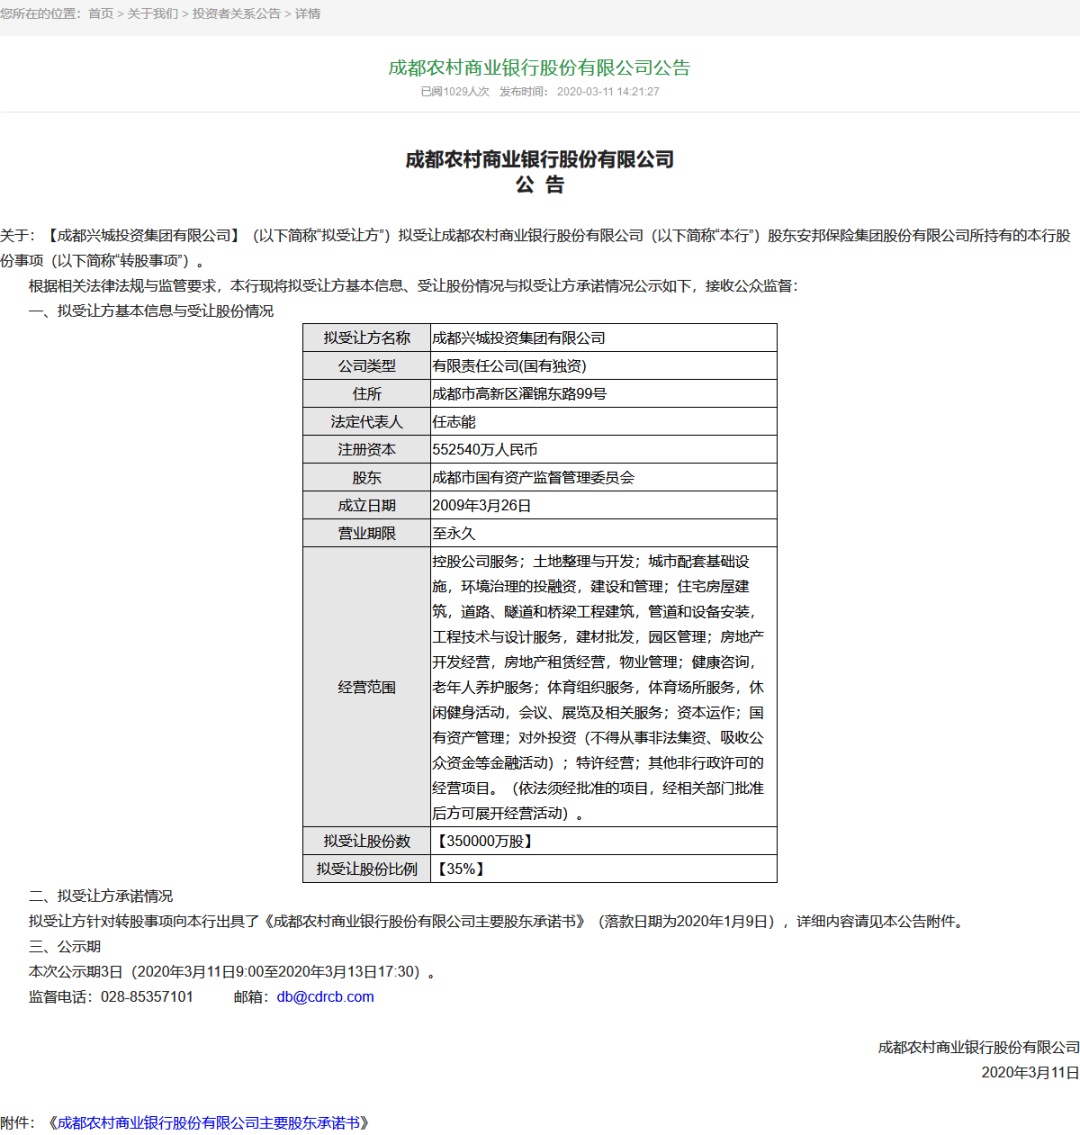Click address 成都市高新区濯锦东路99号
Screen dimensions: 1080x1135
pos(519,394)
